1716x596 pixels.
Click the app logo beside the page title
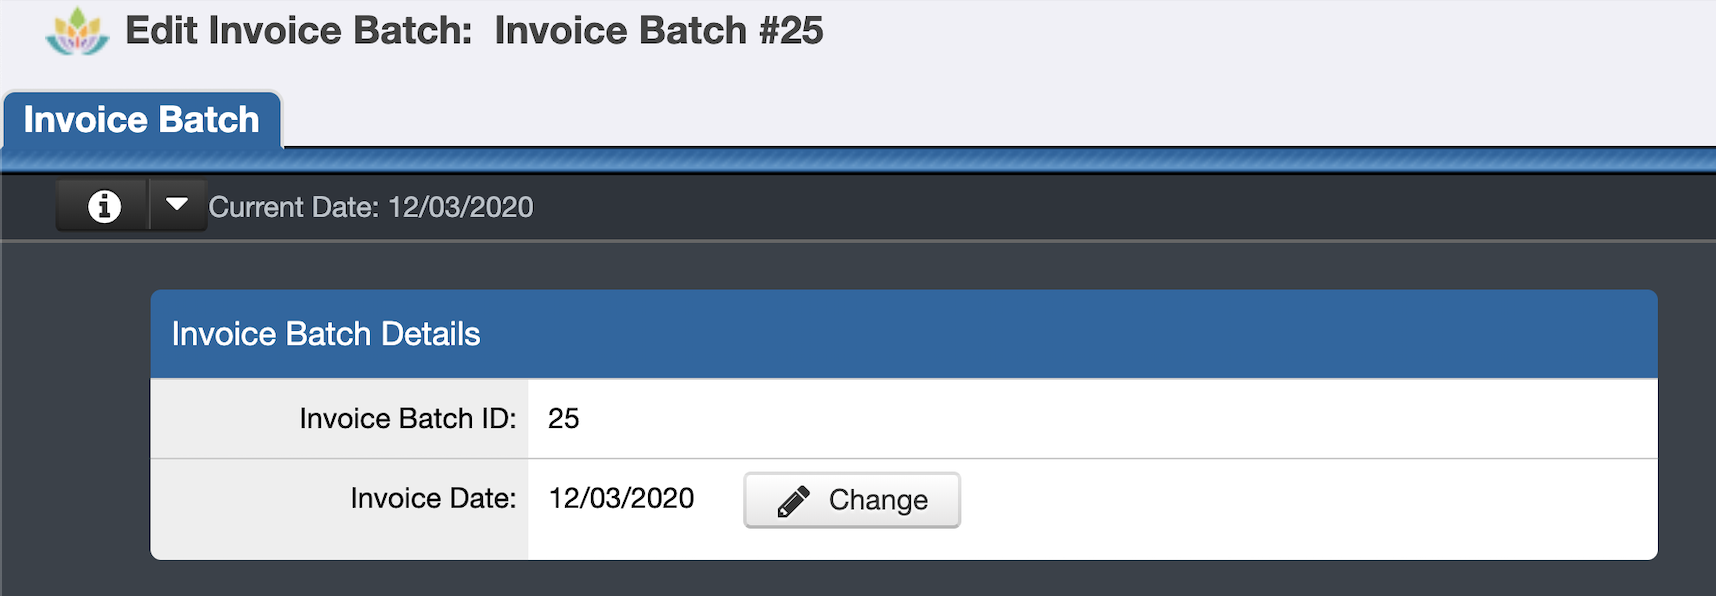point(78,30)
